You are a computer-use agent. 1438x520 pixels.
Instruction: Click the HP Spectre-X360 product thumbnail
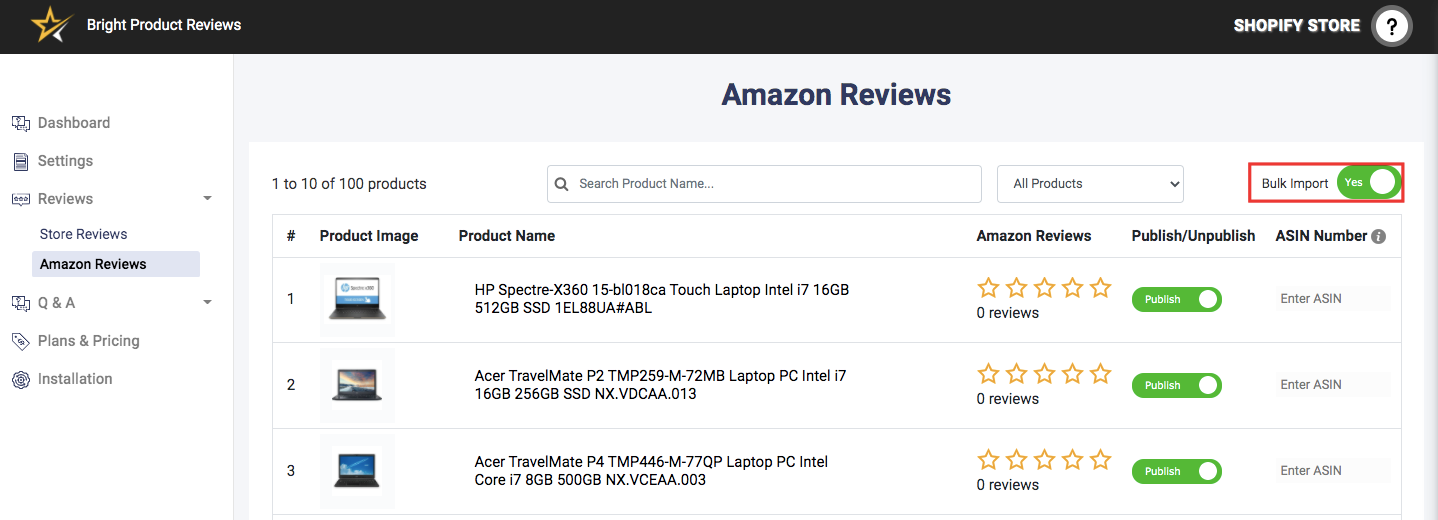357,299
